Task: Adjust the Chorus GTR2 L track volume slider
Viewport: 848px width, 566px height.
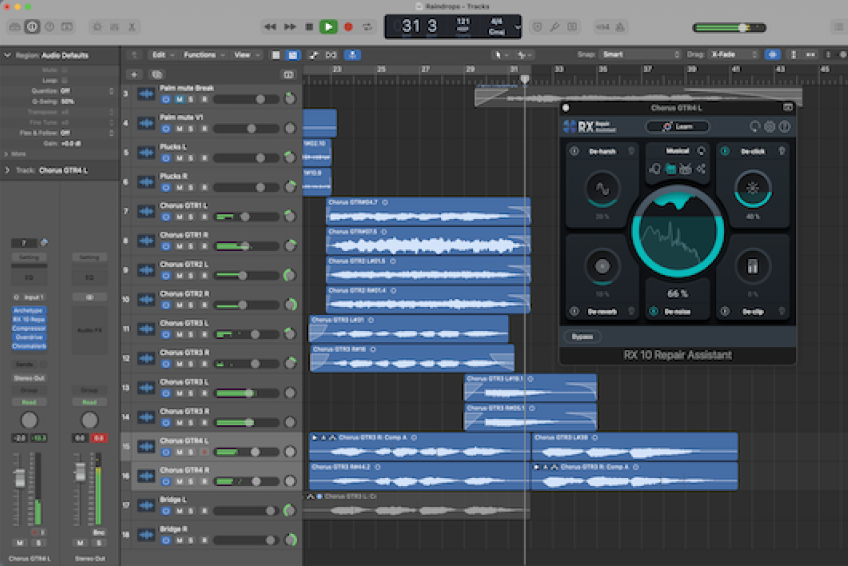Action: [247, 275]
